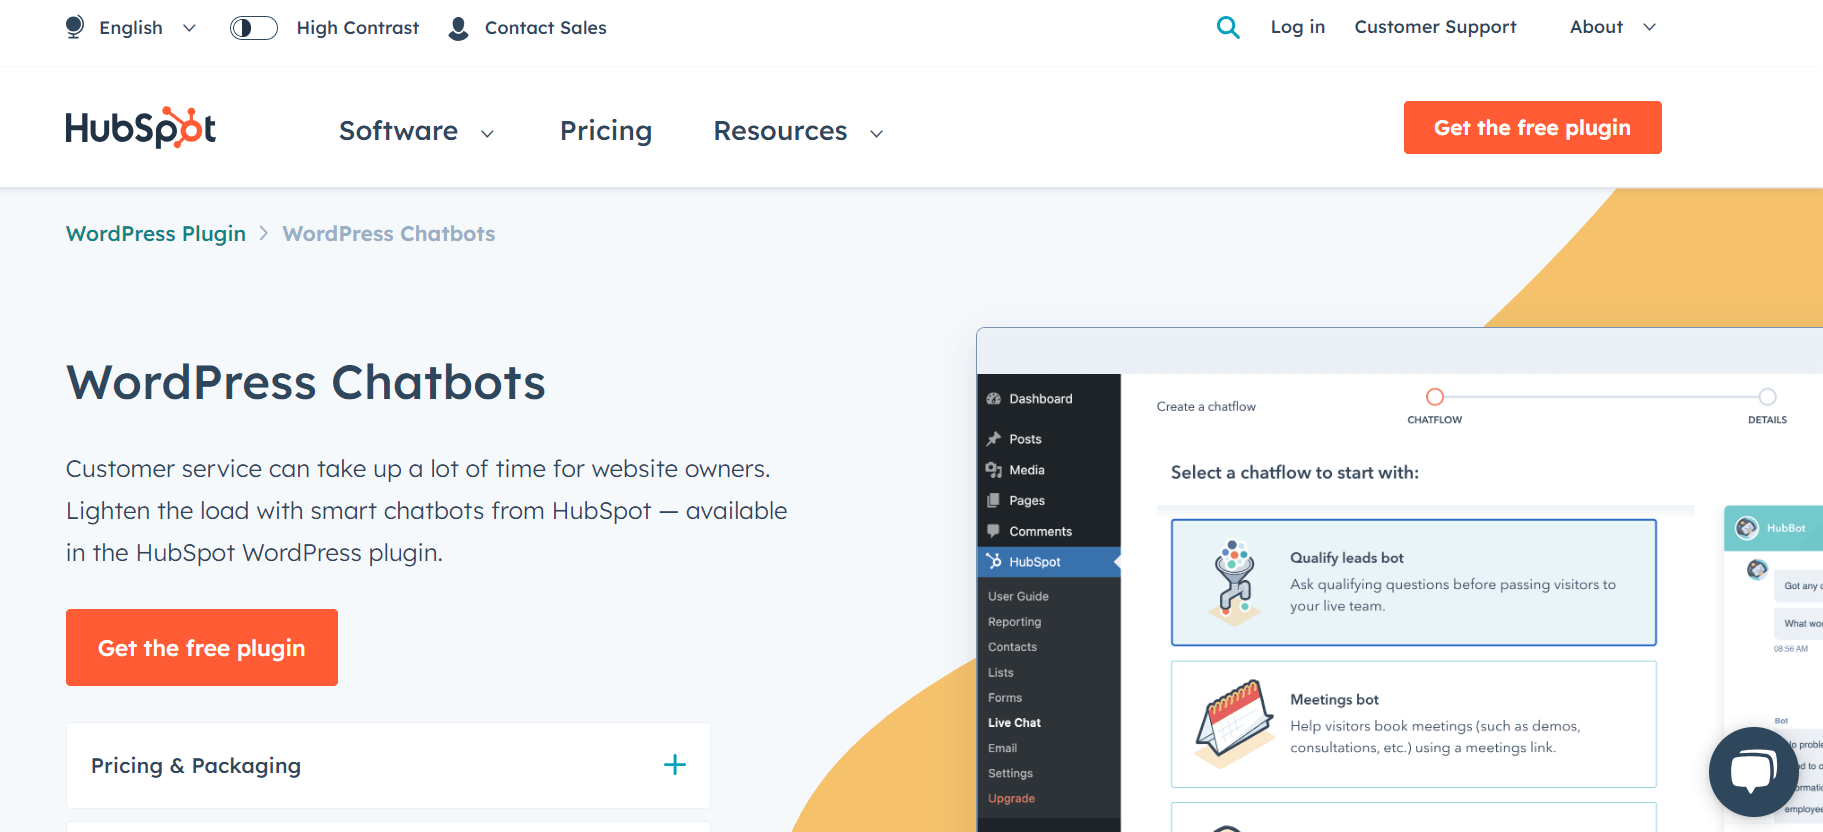Click the CHATFLOW step marker
This screenshot has width=1823, height=832.
[1435, 397]
